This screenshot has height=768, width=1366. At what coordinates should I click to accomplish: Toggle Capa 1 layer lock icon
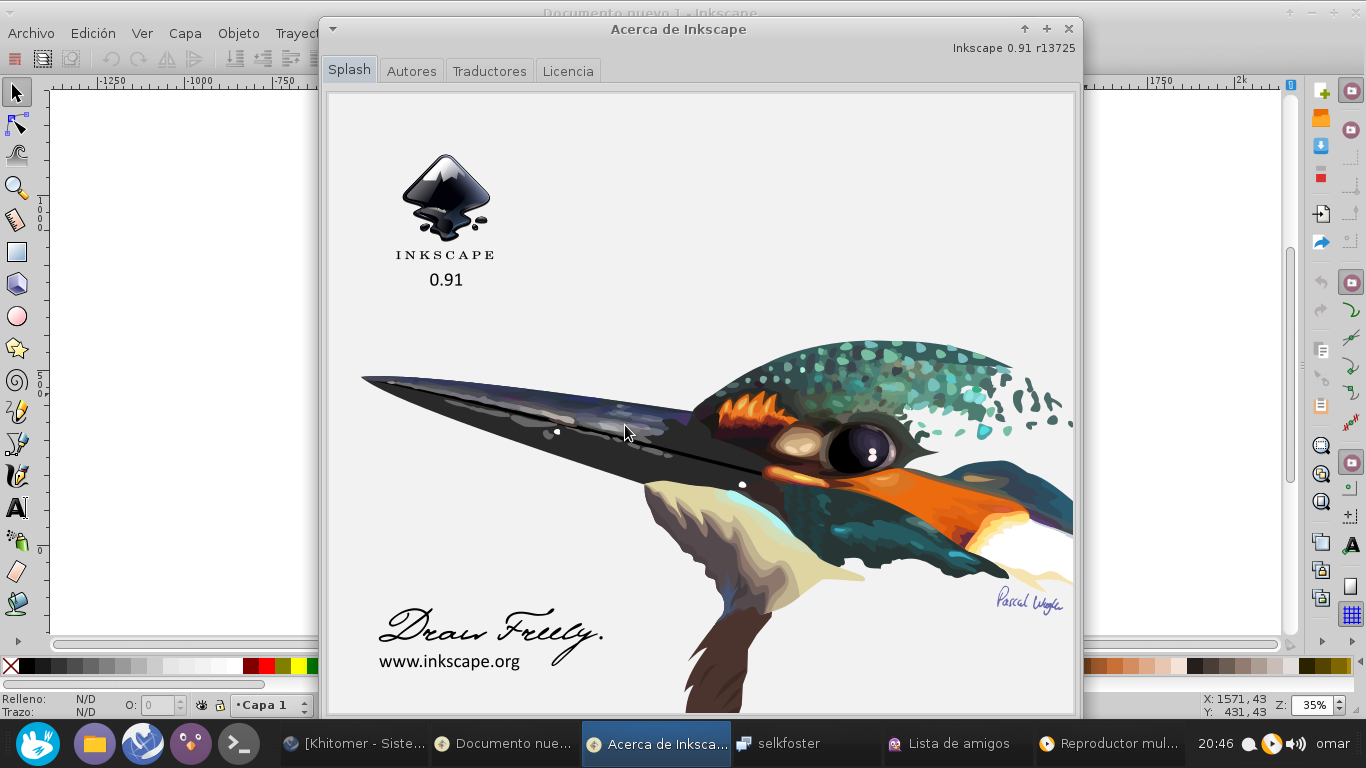tap(219, 706)
